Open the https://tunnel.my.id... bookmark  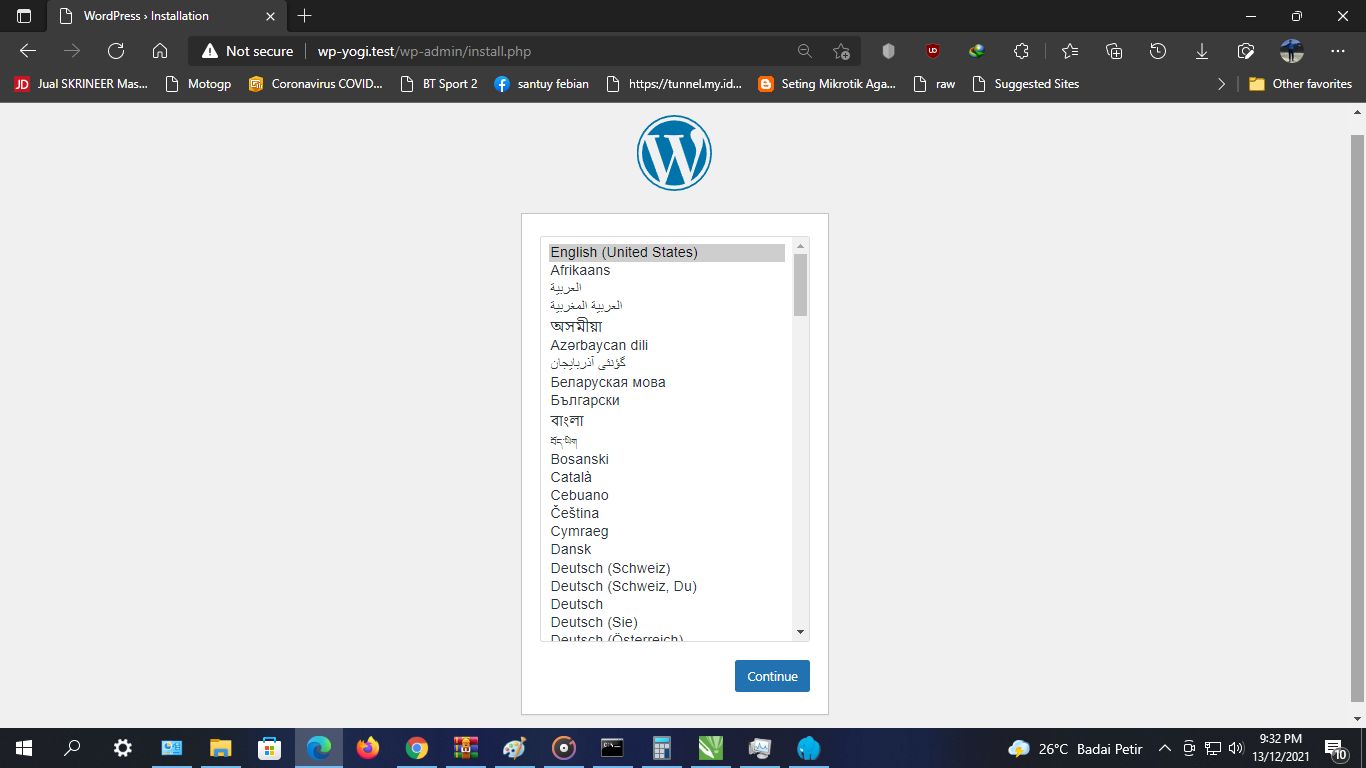tap(674, 84)
